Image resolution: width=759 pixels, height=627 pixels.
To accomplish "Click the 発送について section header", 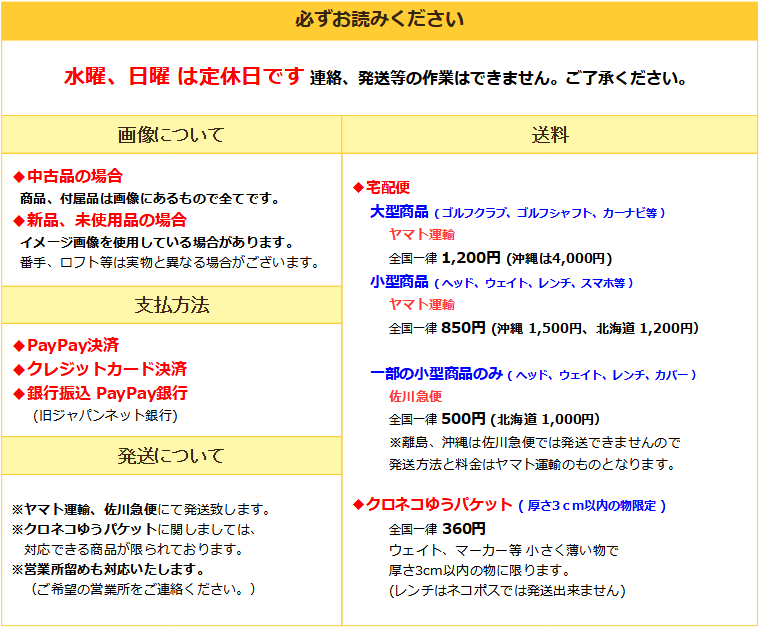I will [x=171, y=456].
